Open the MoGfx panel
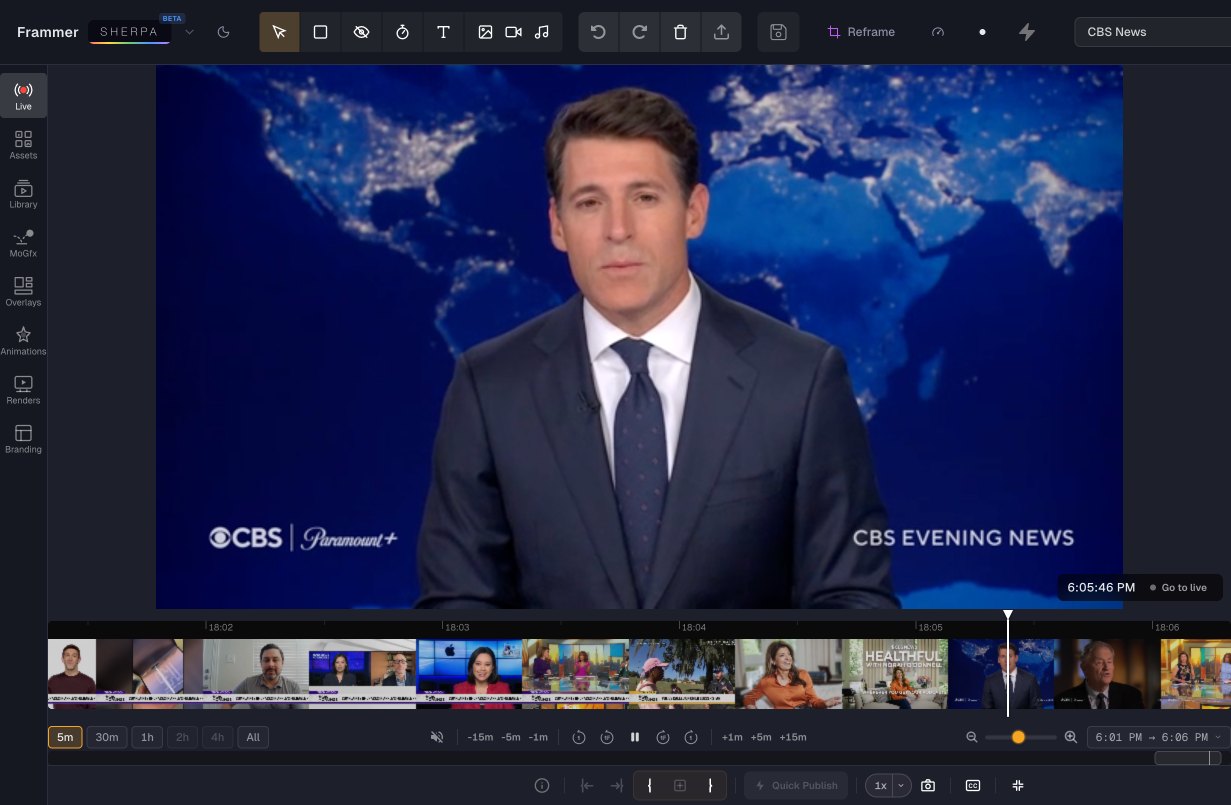The width and height of the screenshot is (1231, 805). (x=23, y=243)
